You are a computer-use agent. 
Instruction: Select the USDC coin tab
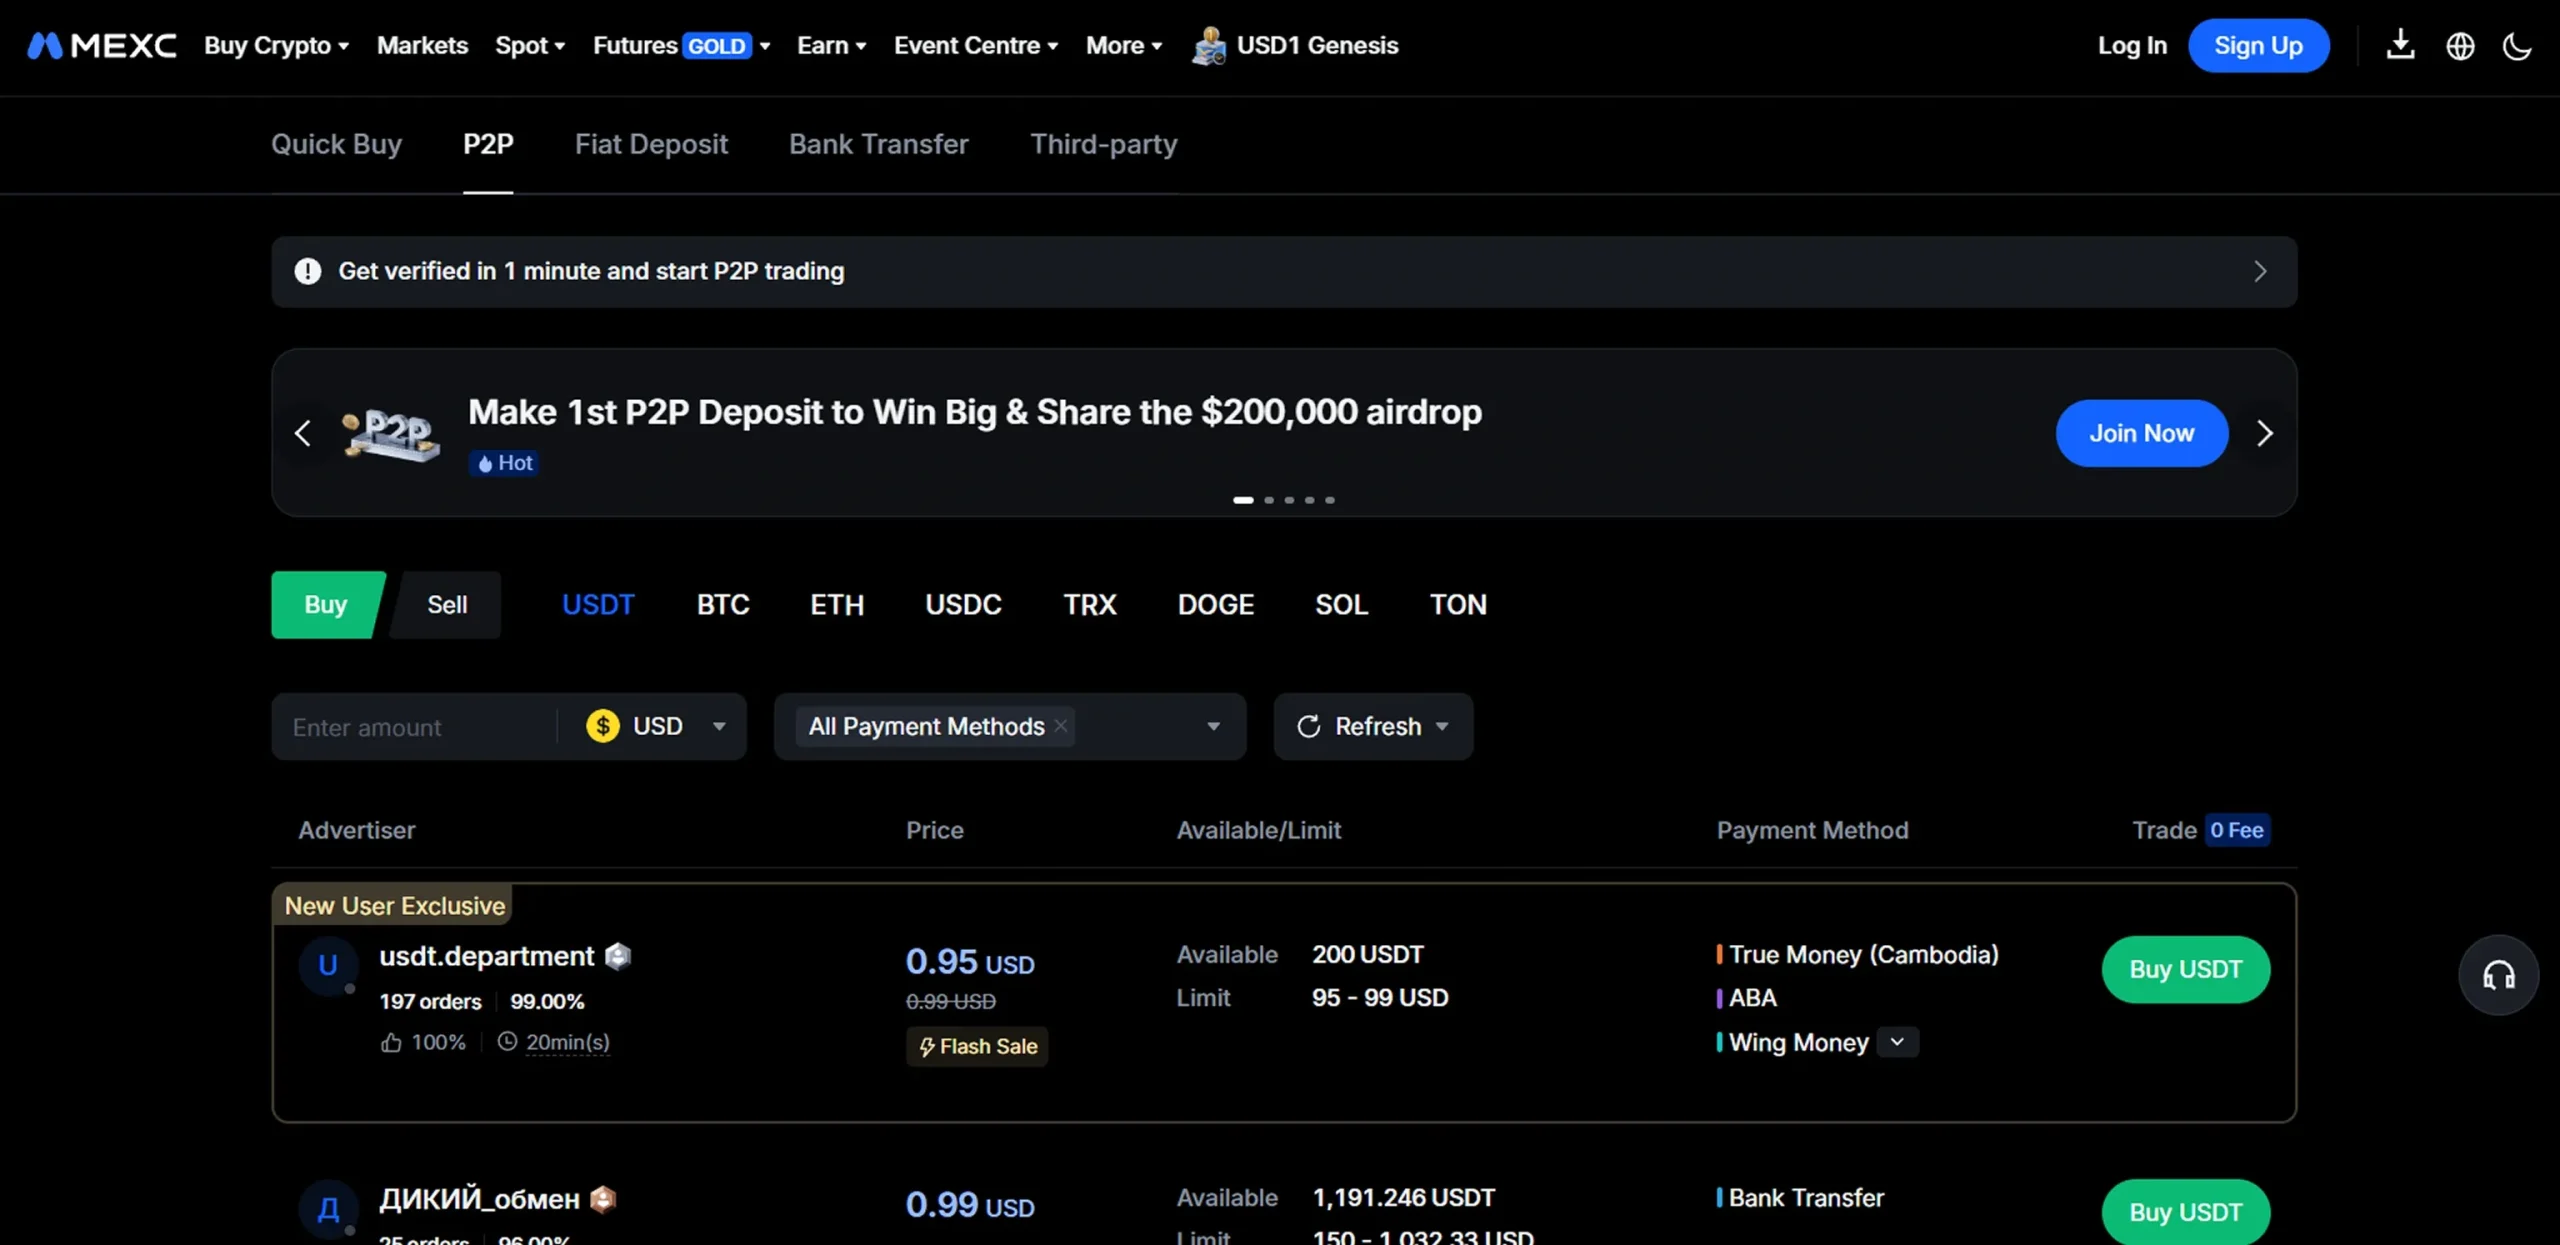963,605
